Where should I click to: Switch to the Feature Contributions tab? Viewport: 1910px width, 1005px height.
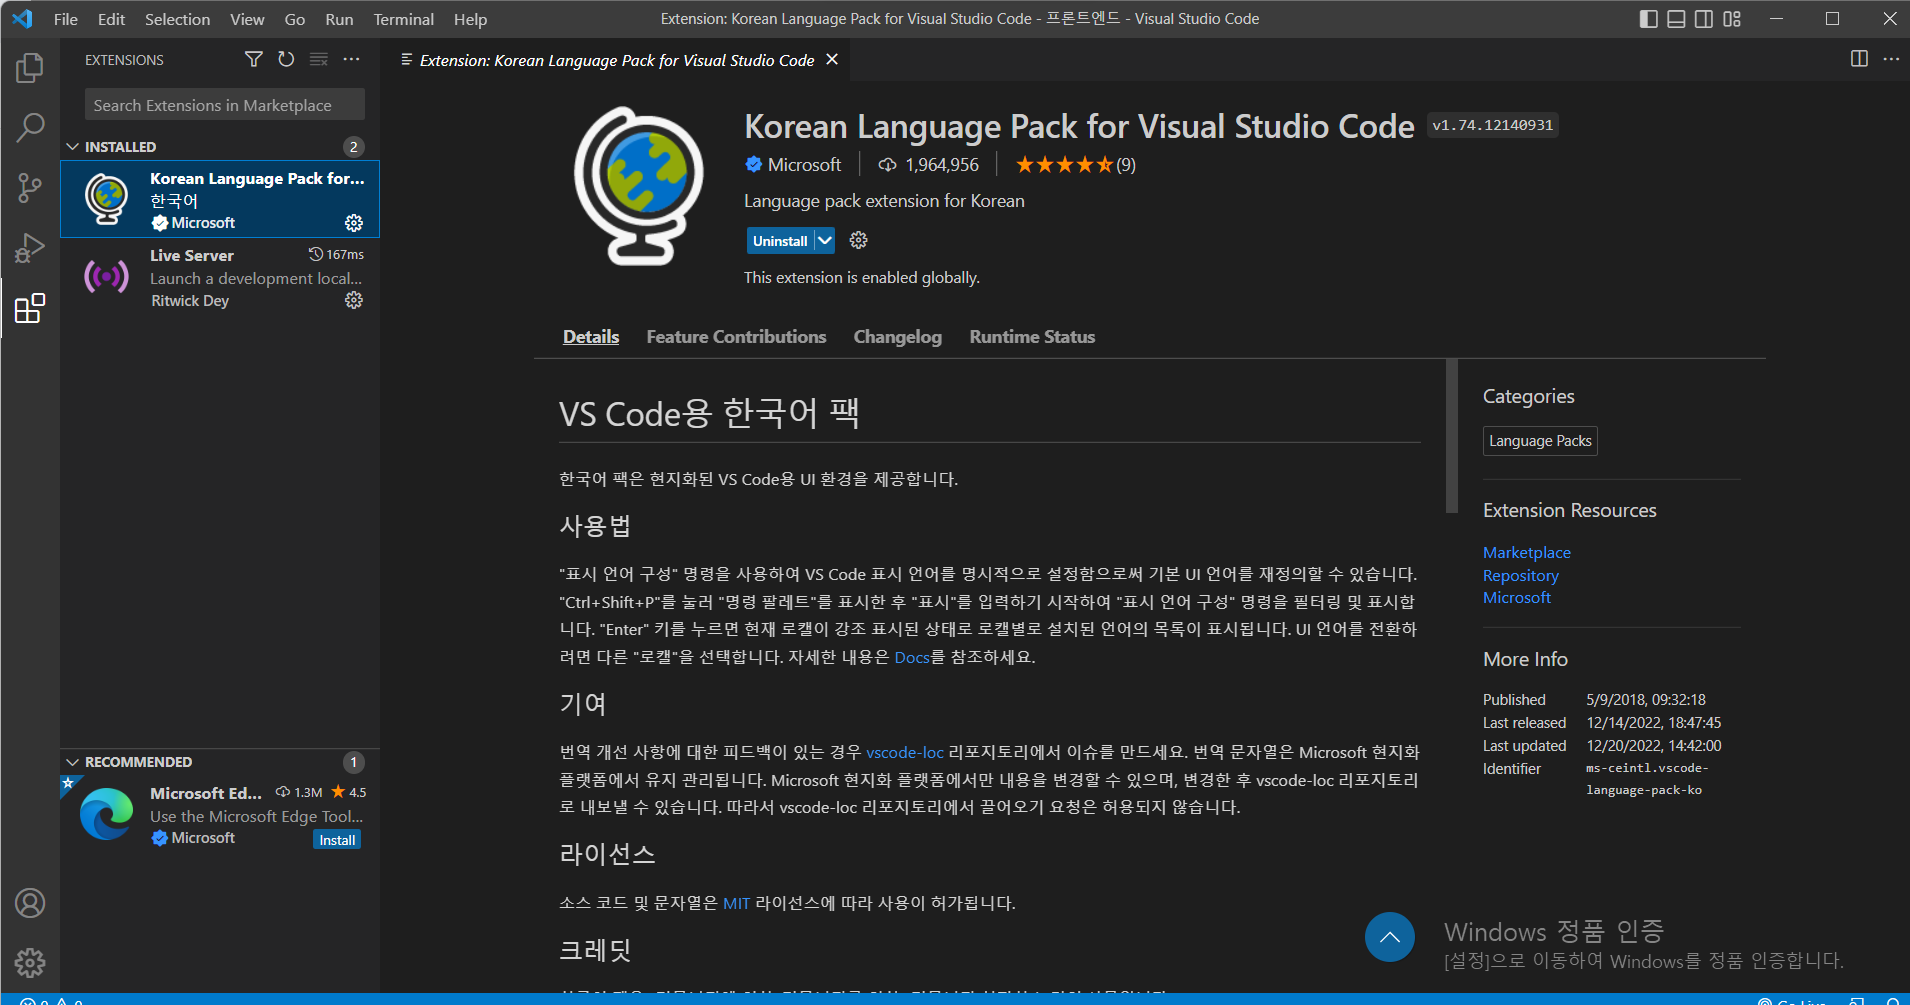pyautogui.click(x=736, y=337)
